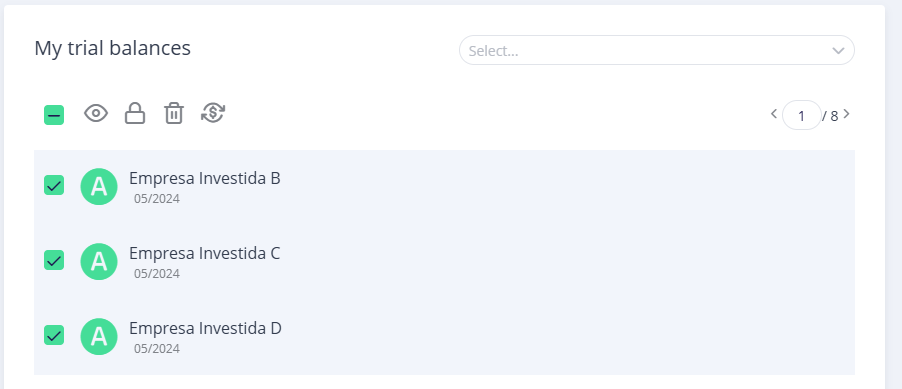
Task: Click the eye view icon in toolbar
Action: point(96,113)
